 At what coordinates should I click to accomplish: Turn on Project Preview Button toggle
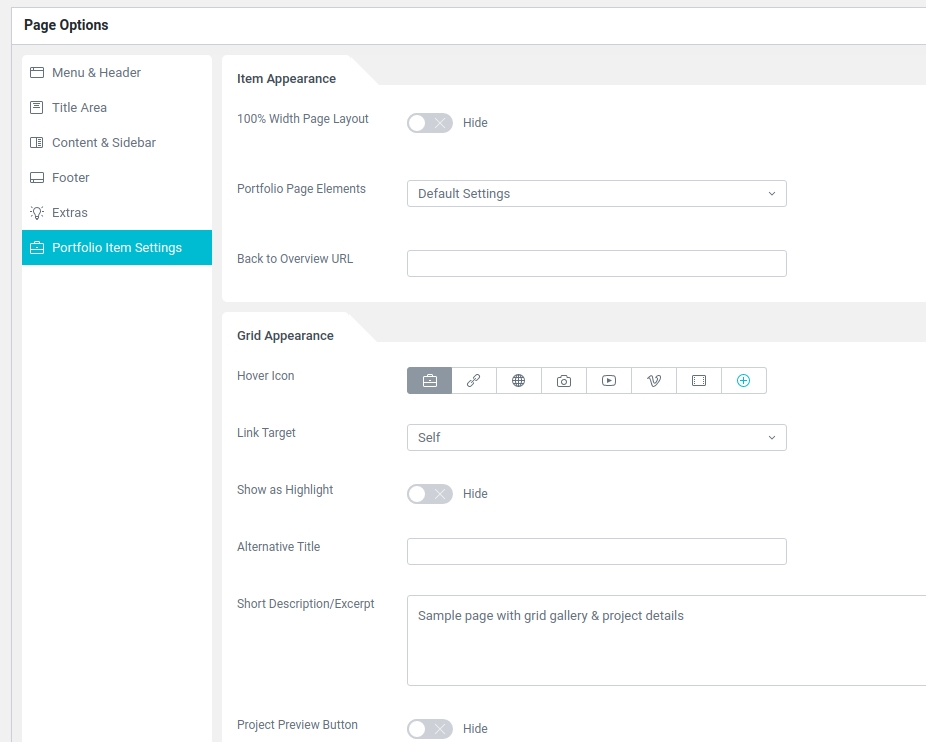click(429, 729)
